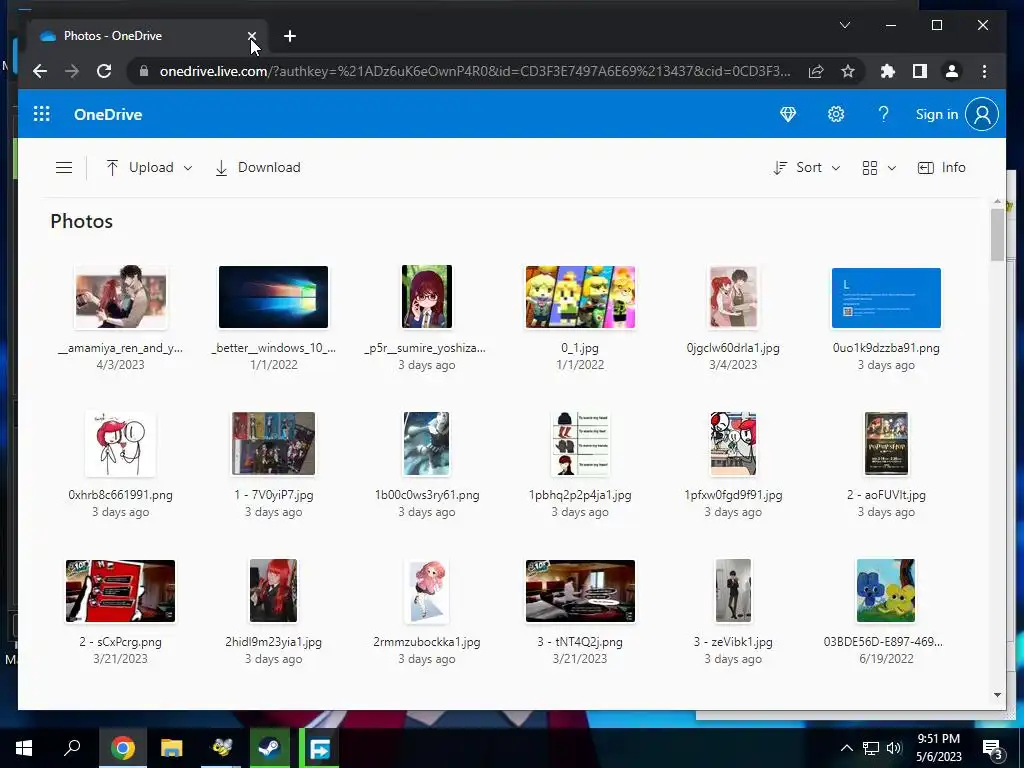Open the _better_windows_10_ thumbnail
The image size is (1024, 768).
point(274,297)
